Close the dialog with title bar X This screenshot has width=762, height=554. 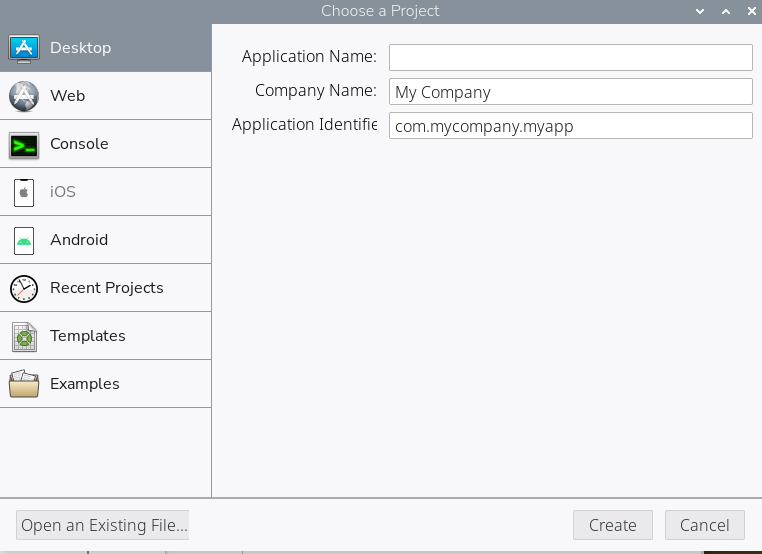pyautogui.click(x=751, y=11)
